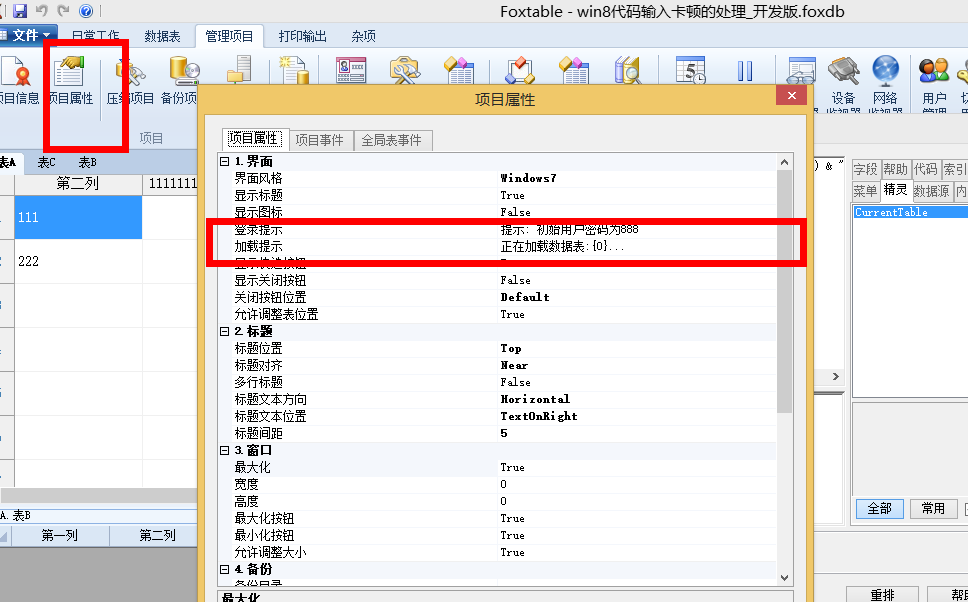Click the table-with-shapes icon beside the books icon
This screenshot has height=602, width=968.
click(574, 69)
